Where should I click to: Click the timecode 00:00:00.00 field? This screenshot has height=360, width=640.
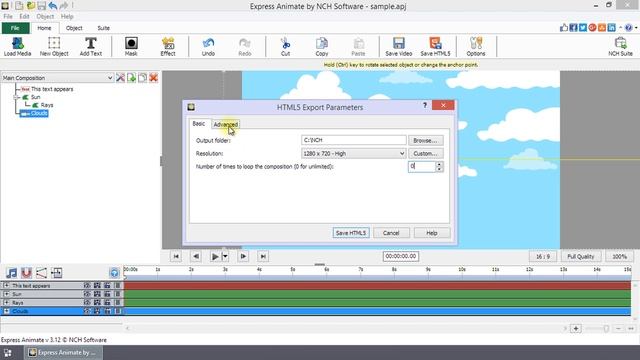point(400,256)
